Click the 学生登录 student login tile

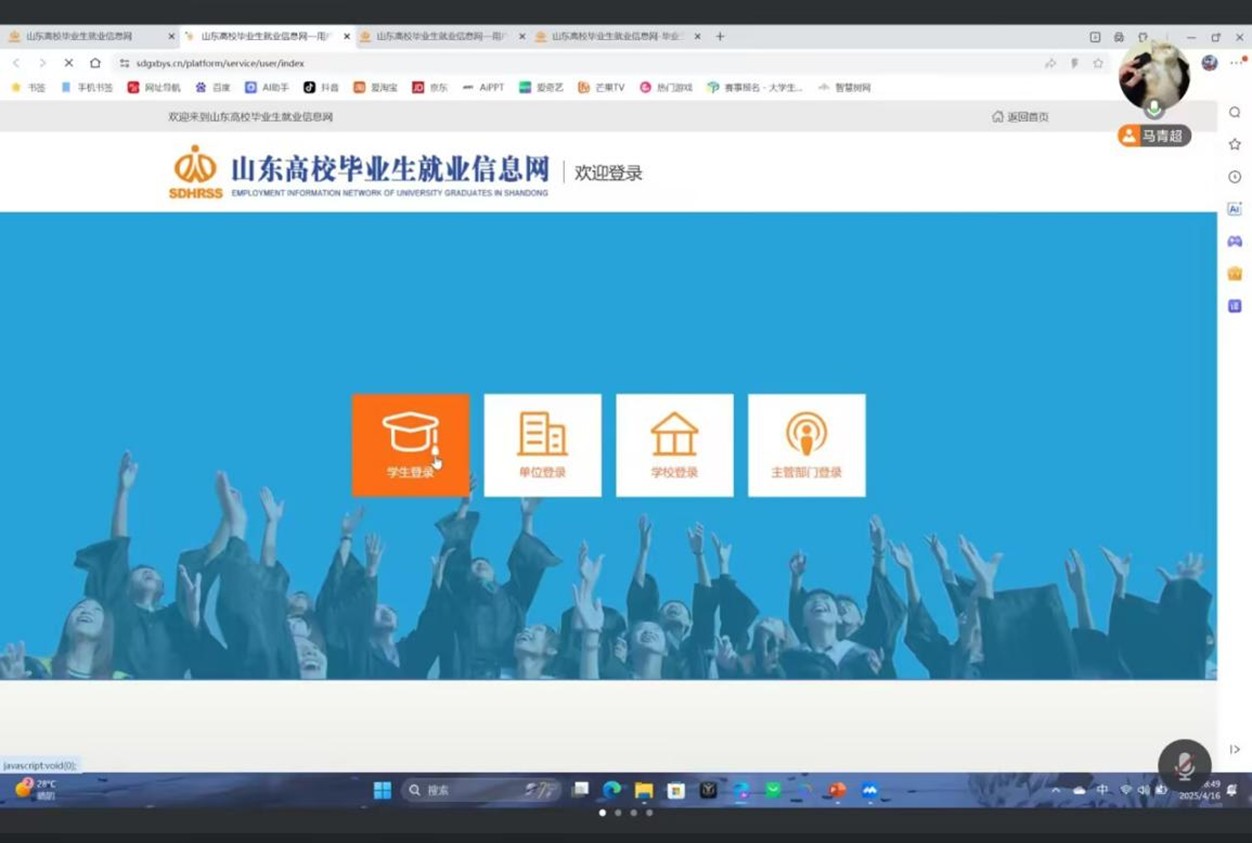pos(410,445)
